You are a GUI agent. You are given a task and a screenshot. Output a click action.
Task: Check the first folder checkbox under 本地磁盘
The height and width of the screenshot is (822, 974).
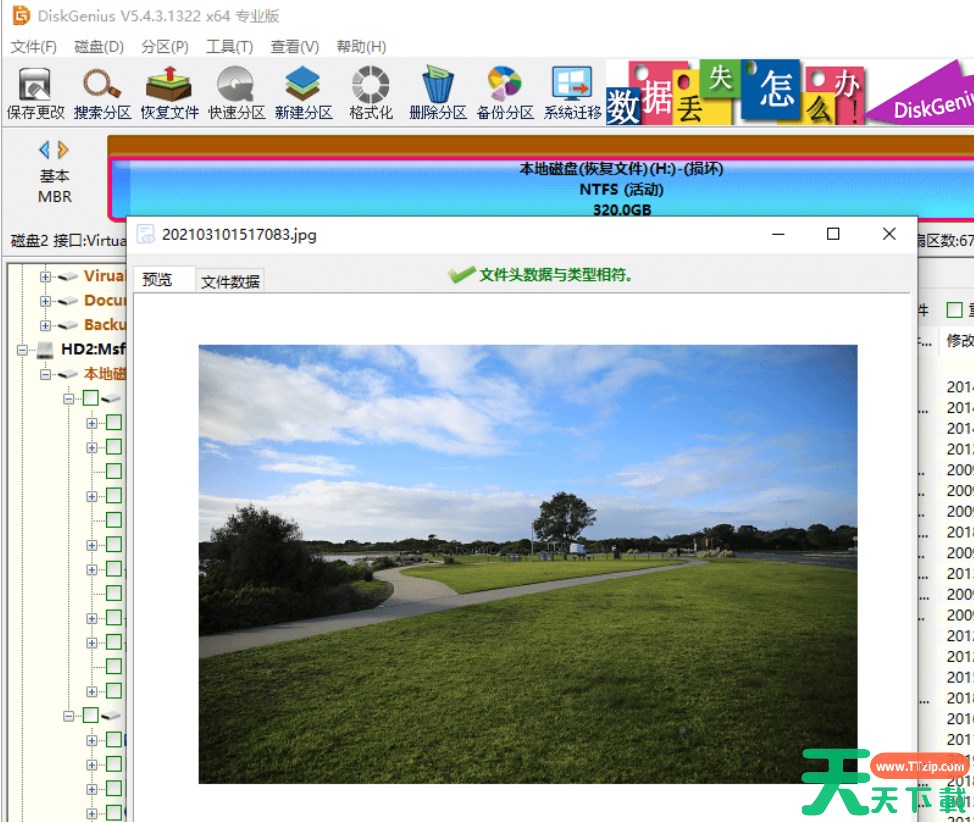[91, 398]
